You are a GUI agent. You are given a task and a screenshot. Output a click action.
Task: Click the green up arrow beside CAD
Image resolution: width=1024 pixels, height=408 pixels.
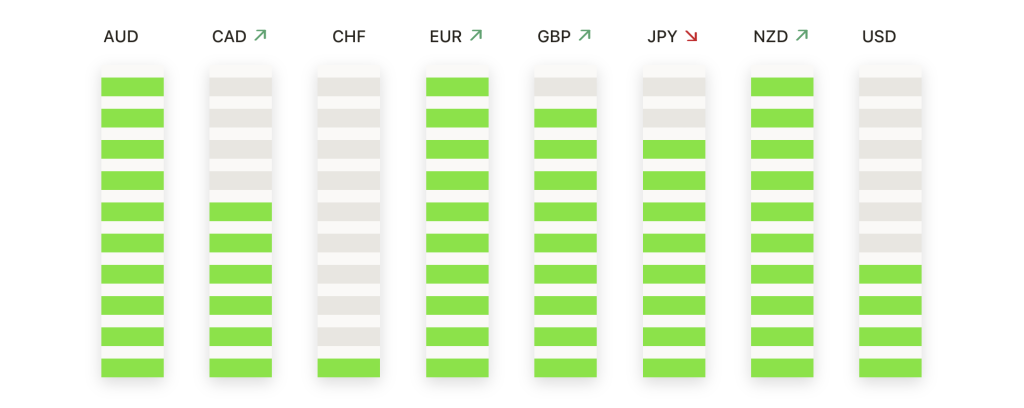click(261, 36)
